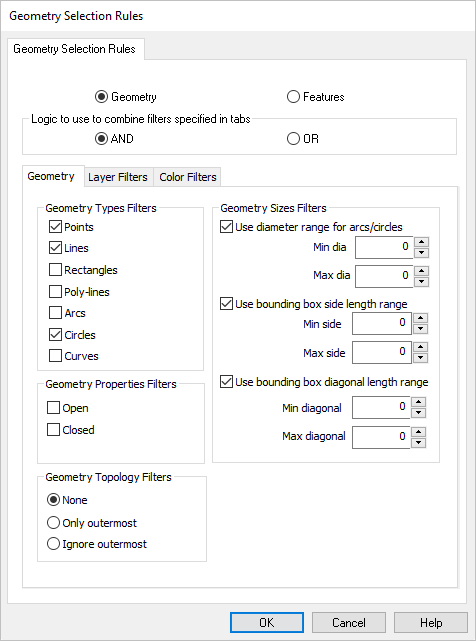
Task: Decrease Min diagonal with down arrow
Action: point(418,413)
